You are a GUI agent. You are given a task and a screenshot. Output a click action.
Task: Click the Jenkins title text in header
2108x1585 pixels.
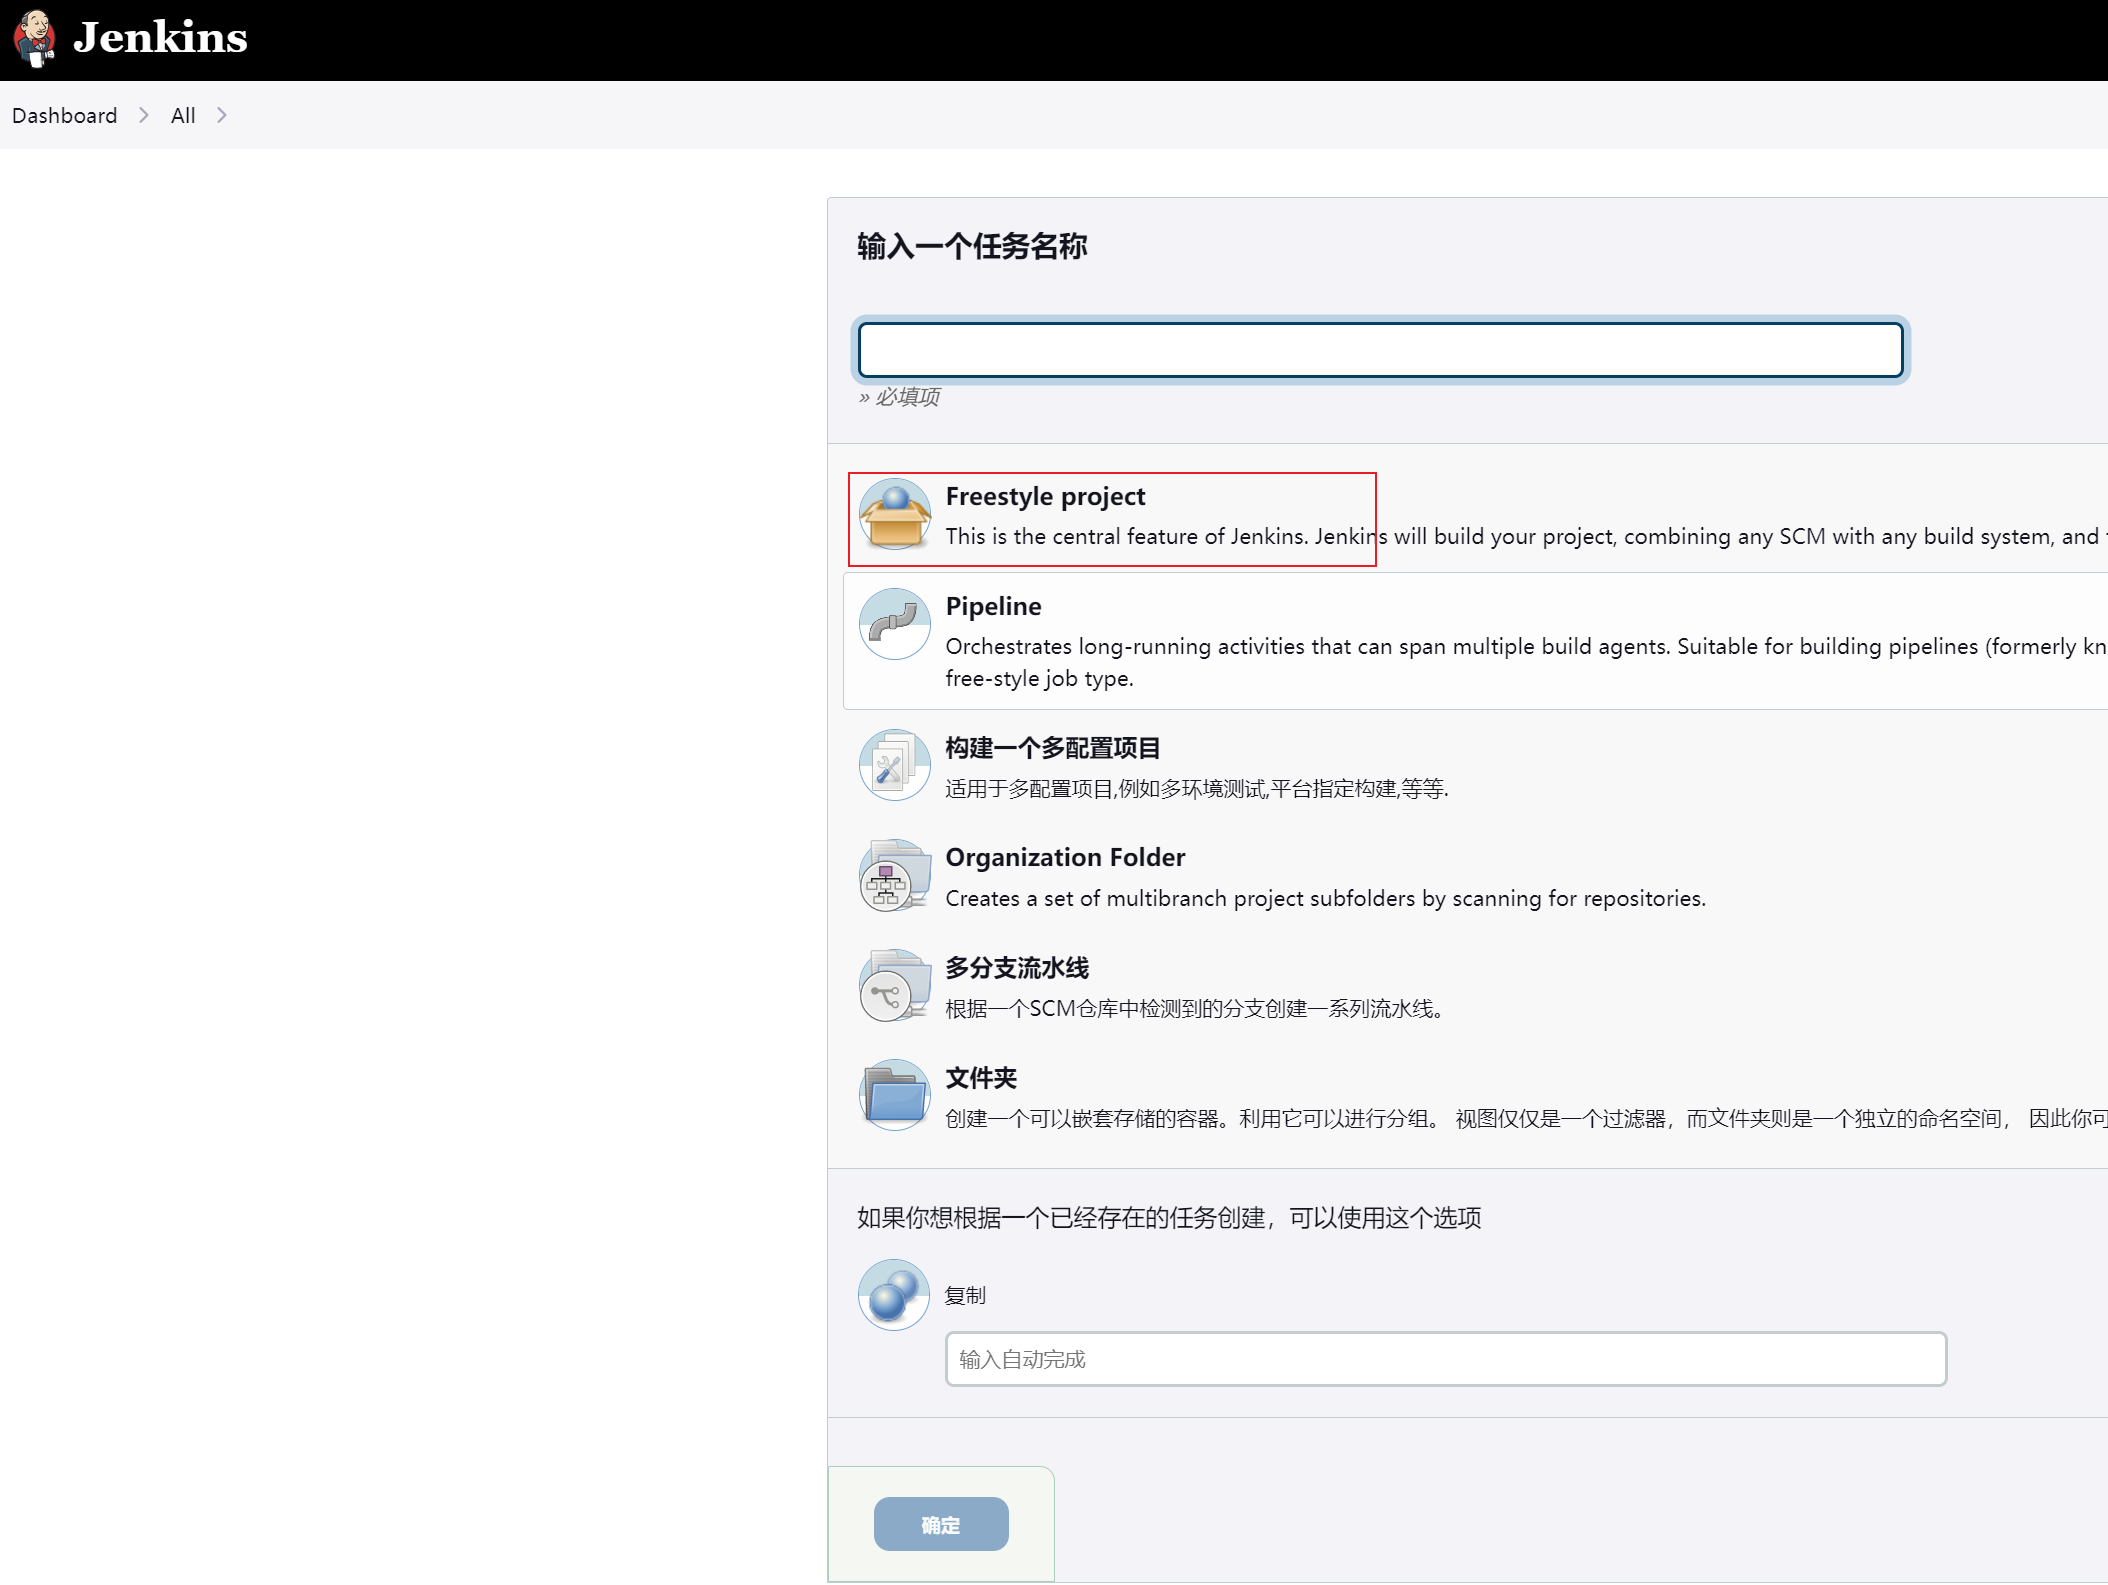[x=160, y=38]
